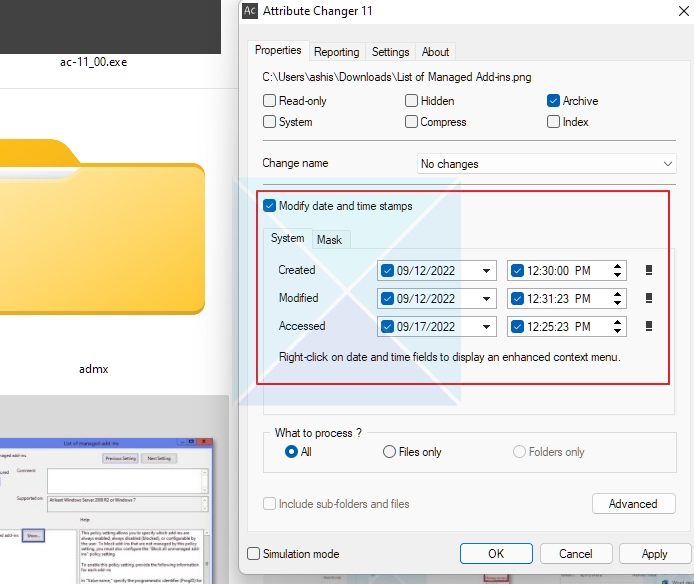Click the OK button
The image size is (694, 584).
(496, 553)
